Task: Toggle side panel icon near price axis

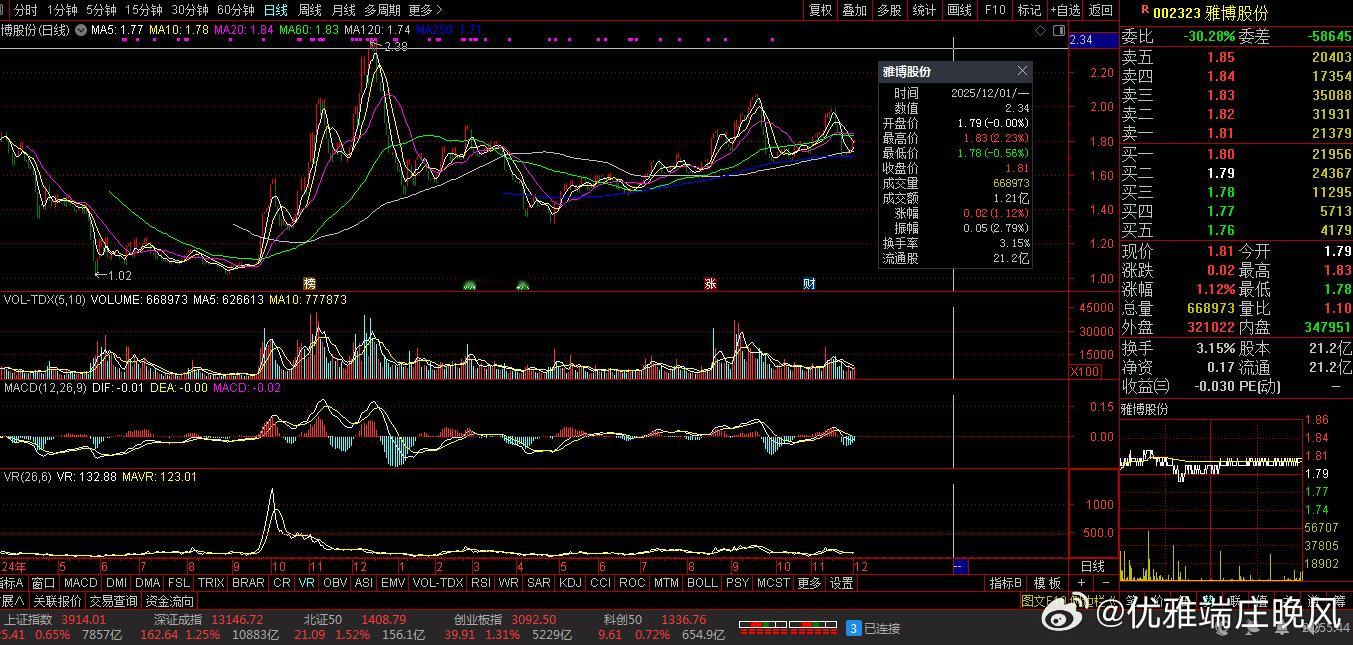Action: tap(1058, 31)
